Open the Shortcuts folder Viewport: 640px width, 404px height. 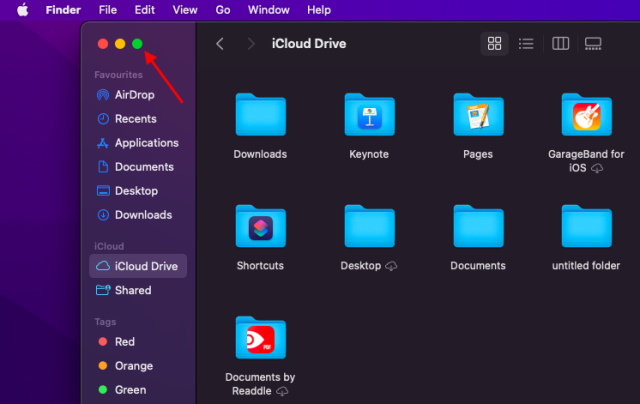click(x=260, y=229)
